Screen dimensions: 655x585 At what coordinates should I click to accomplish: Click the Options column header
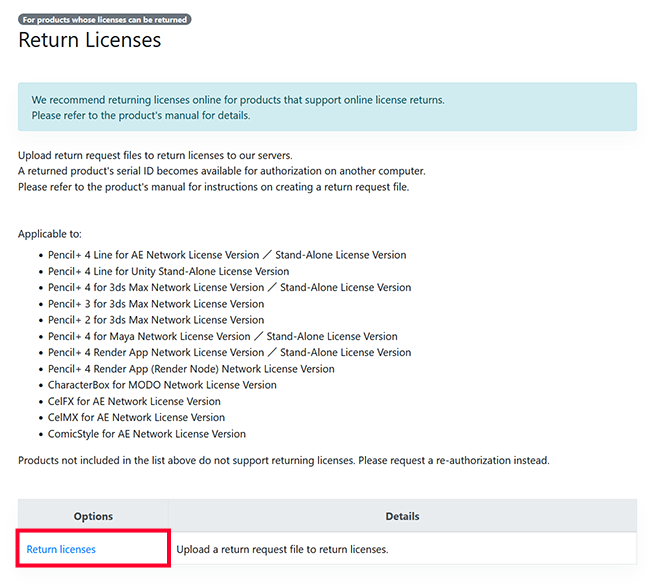click(x=93, y=516)
